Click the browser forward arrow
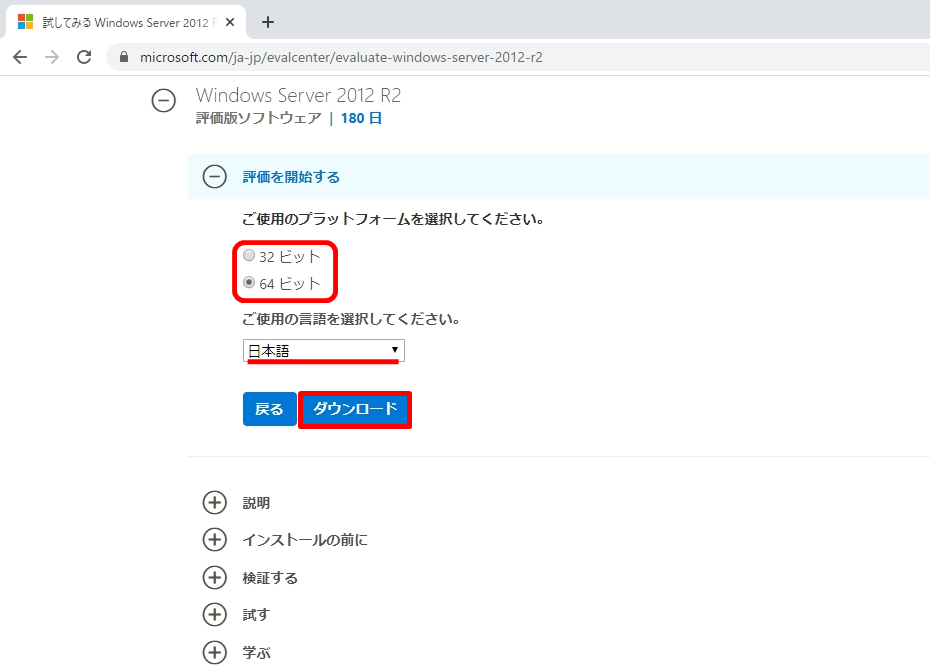This screenshot has width=930, height=672. 52,57
